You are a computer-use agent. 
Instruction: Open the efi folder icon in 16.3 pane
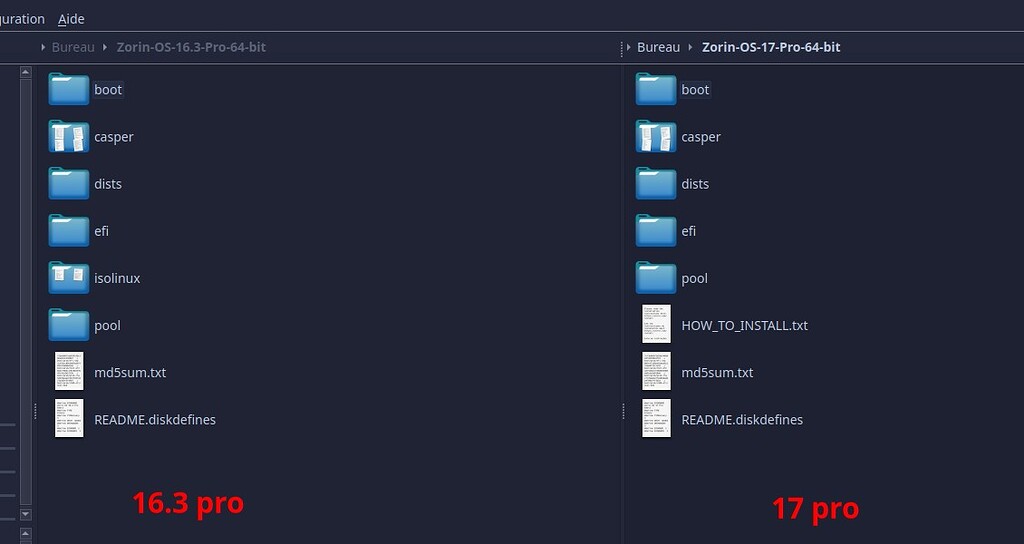pyautogui.click(x=69, y=231)
